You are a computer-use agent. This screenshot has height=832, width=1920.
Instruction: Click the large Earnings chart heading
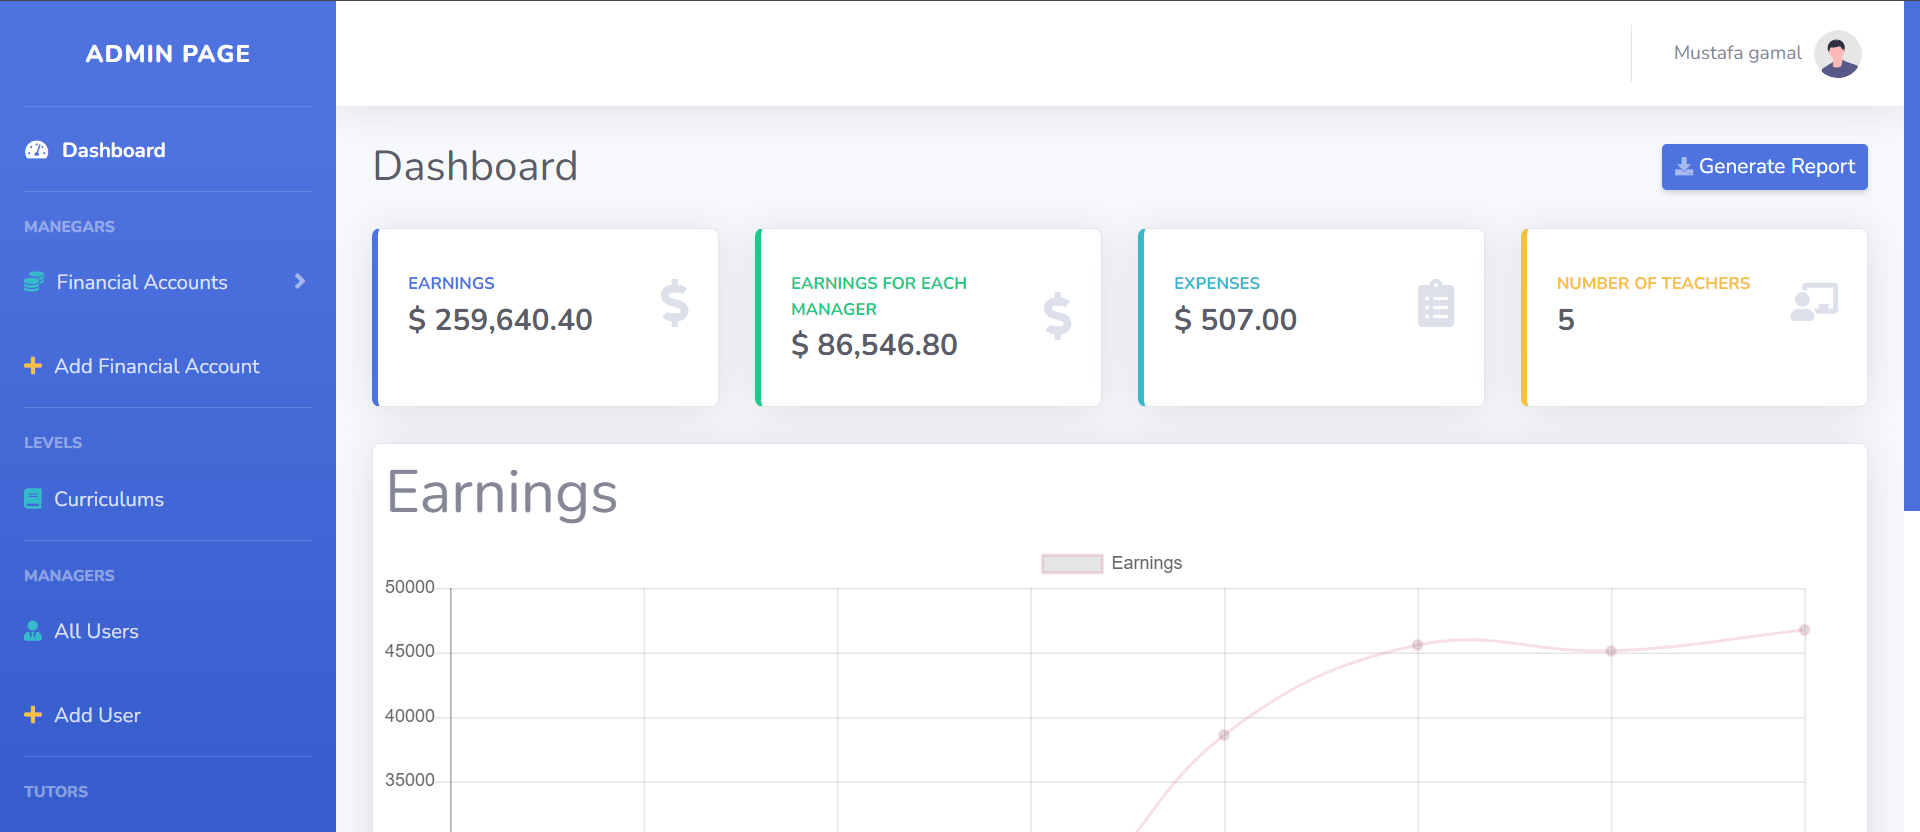pos(502,493)
